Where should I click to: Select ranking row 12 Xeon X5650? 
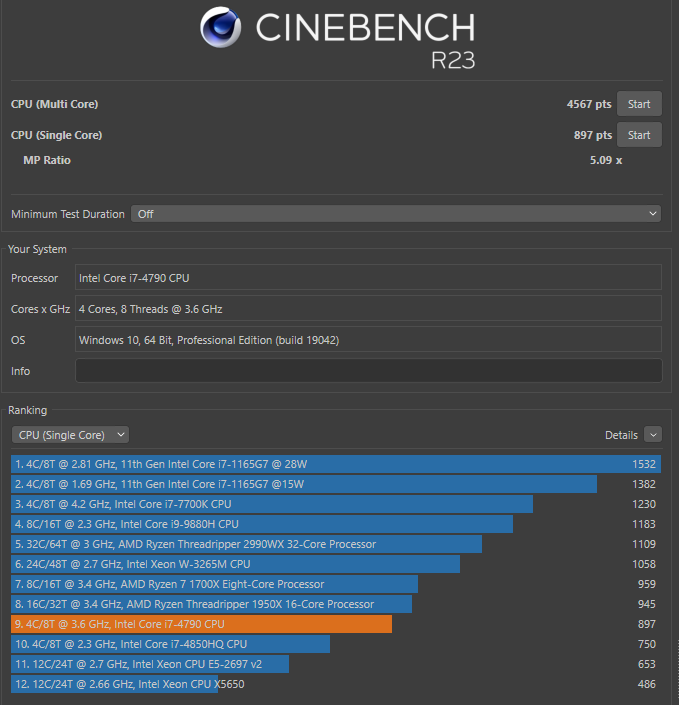[x=336, y=684]
